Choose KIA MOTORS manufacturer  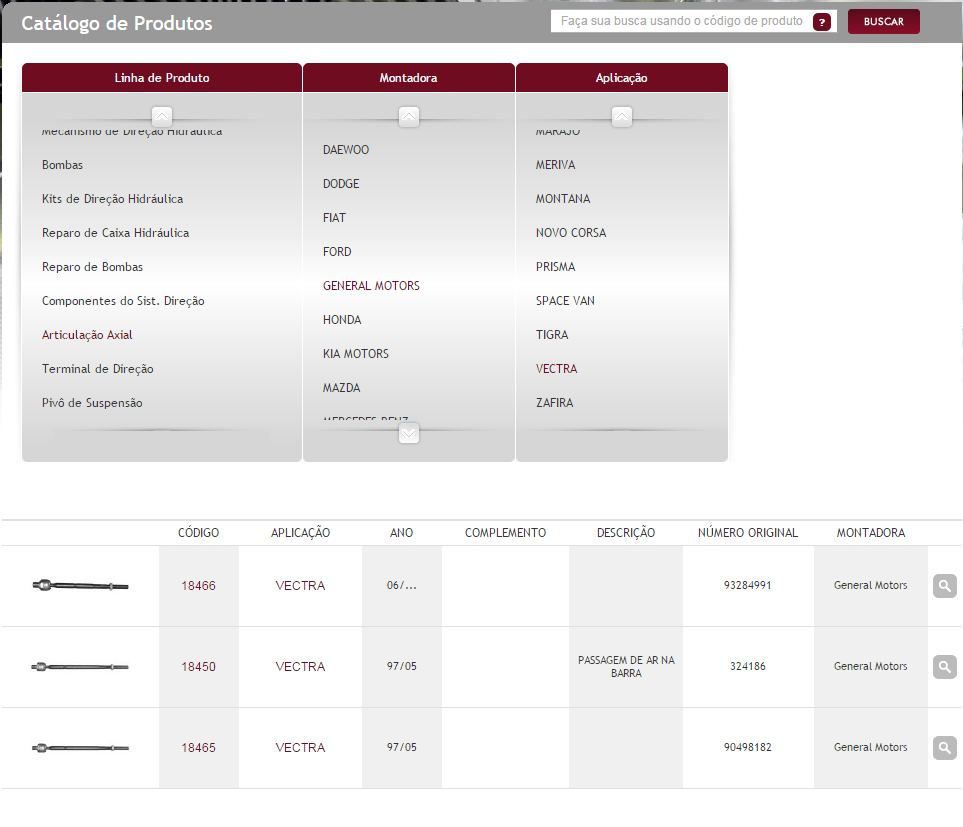click(x=356, y=354)
